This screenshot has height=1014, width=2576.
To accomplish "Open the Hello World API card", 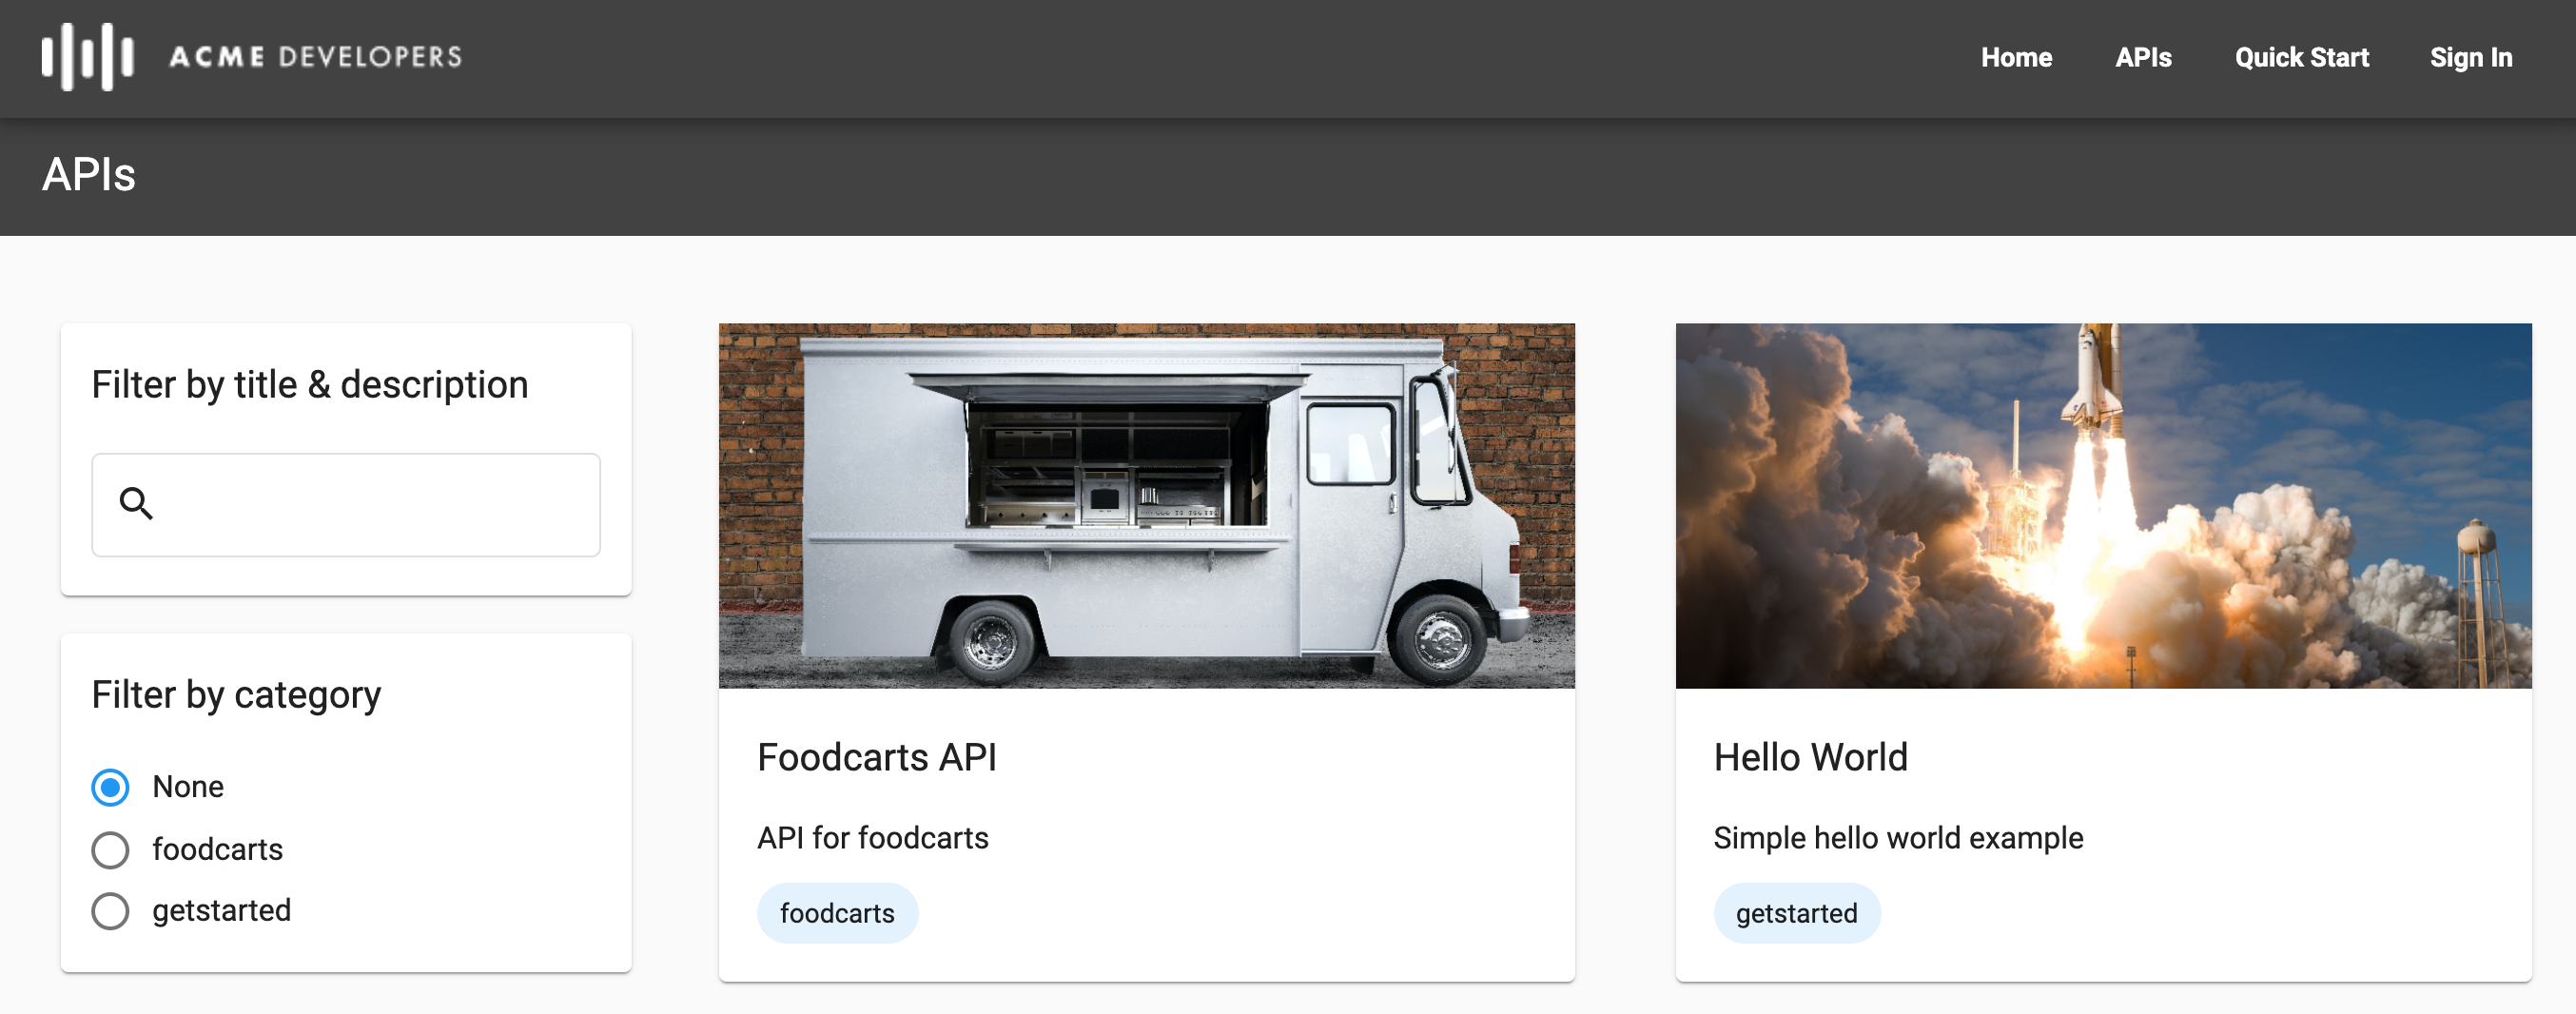I will click(1810, 757).
